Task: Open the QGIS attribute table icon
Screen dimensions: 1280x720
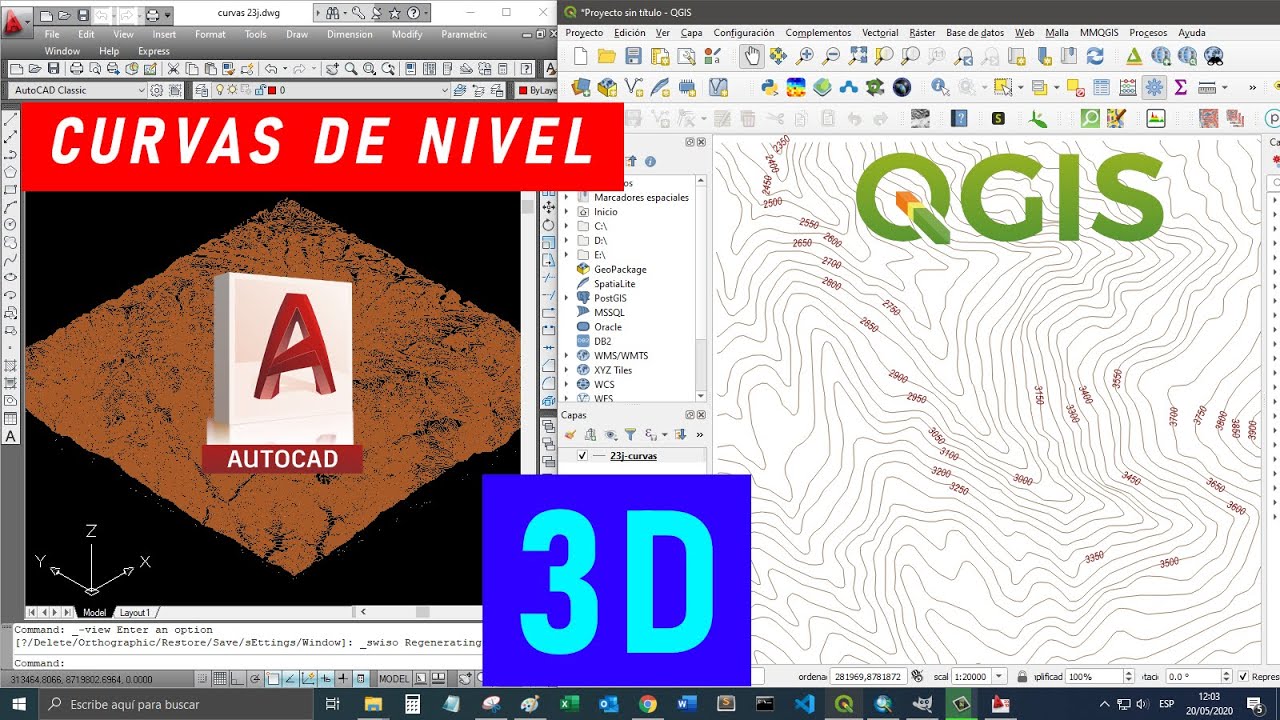Action: tap(1101, 87)
